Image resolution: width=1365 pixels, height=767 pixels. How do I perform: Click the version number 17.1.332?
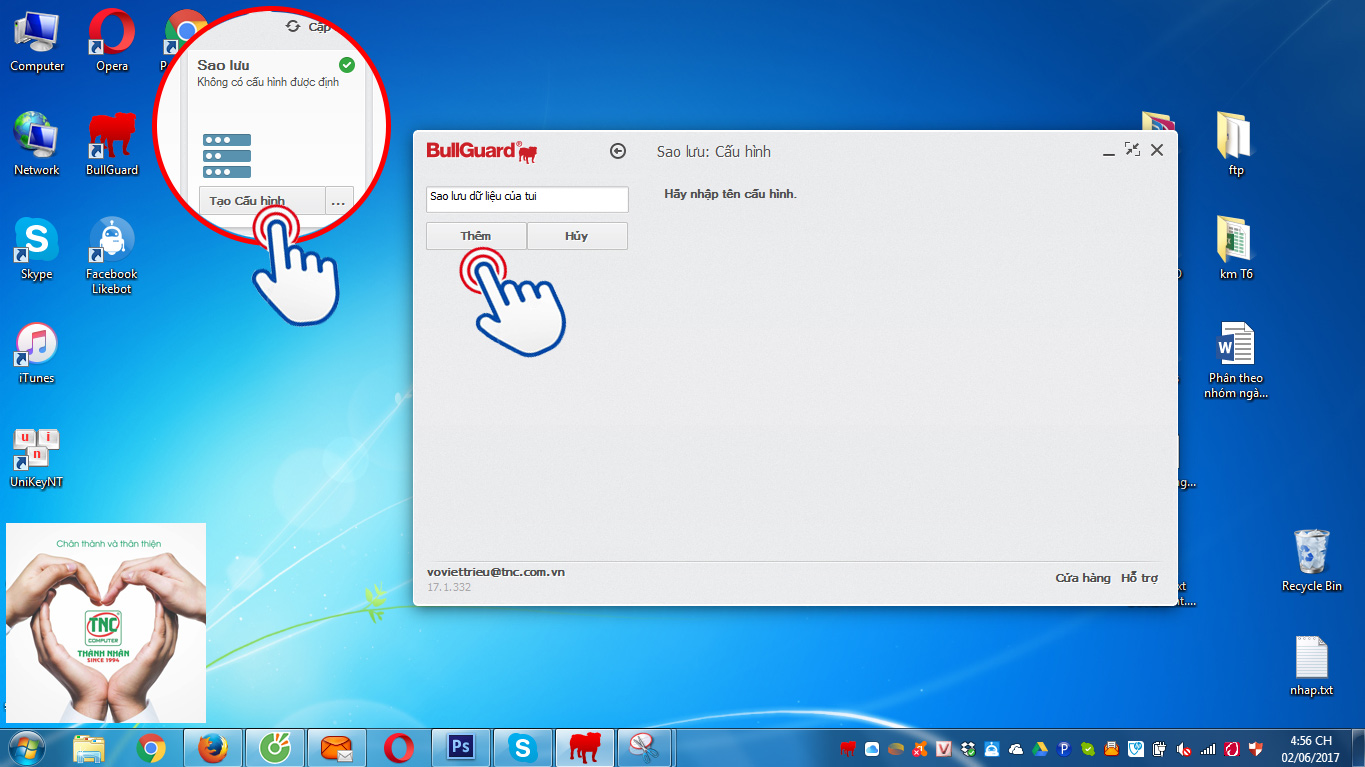[449, 587]
